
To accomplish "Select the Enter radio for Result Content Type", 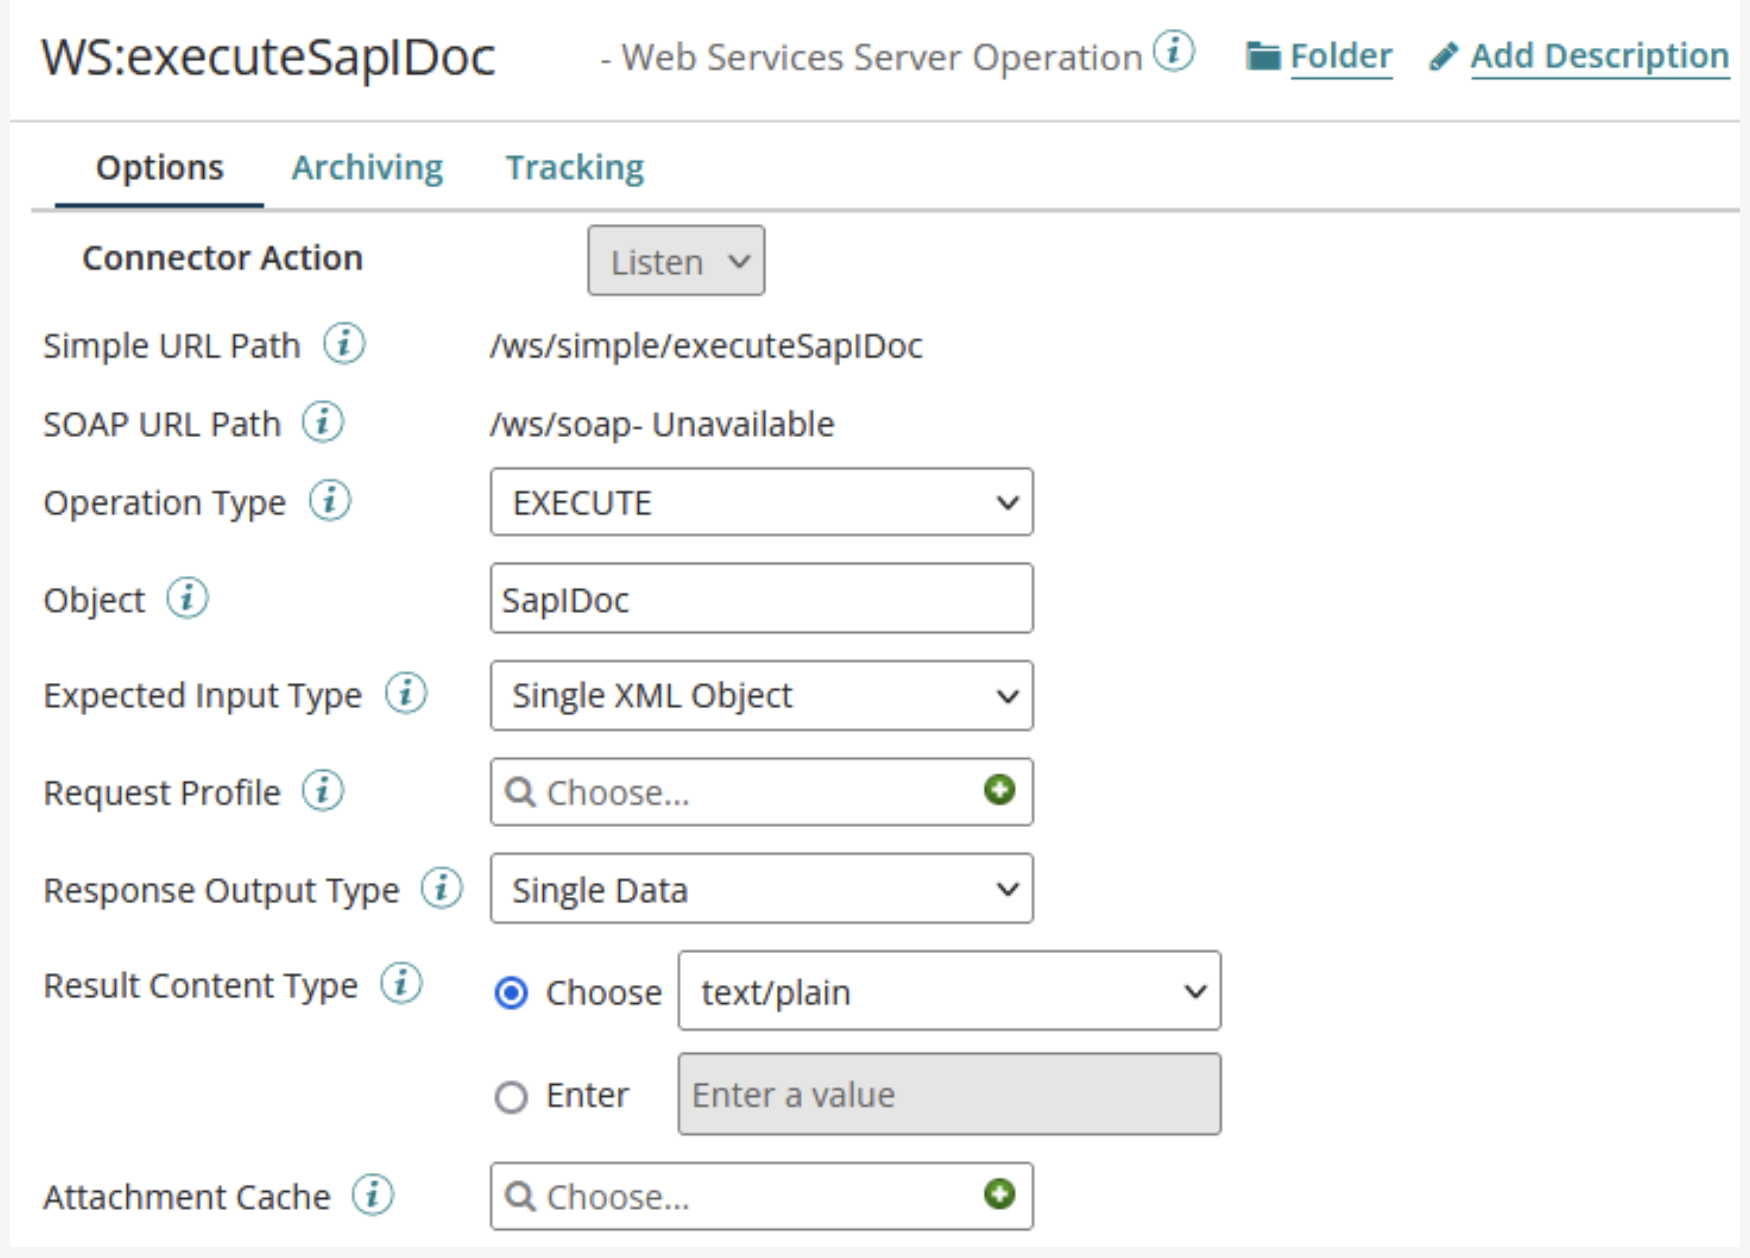I will point(511,1096).
